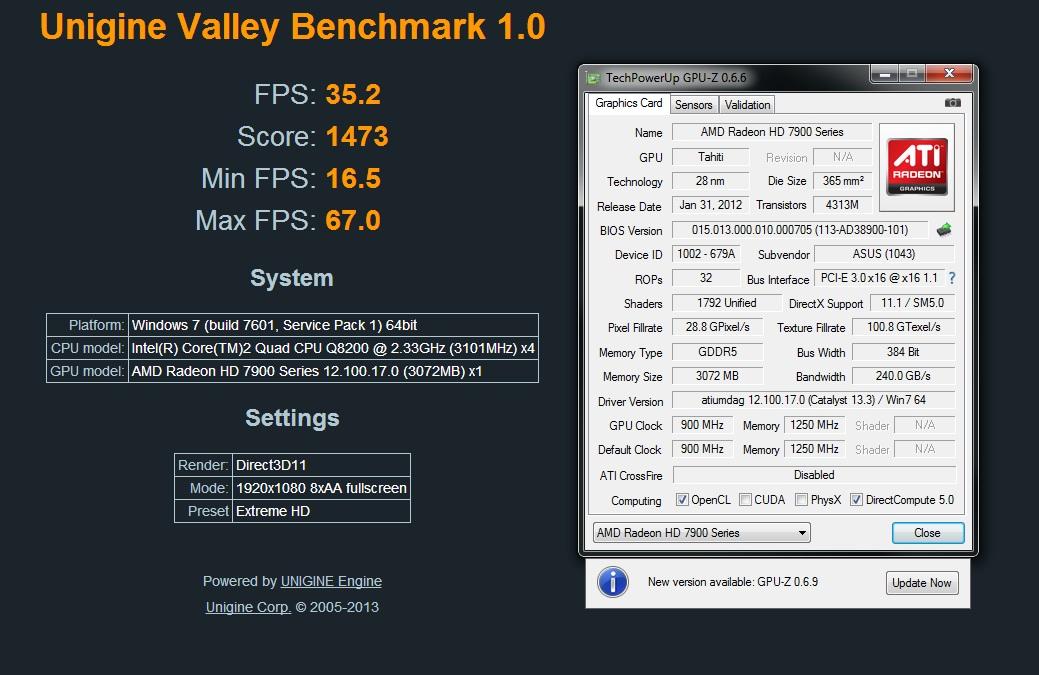Image resolution: width=1039 pixels, height=675 pixels.
Task: Close GPU-Z with the red X
Action: [x=949, y=74]
